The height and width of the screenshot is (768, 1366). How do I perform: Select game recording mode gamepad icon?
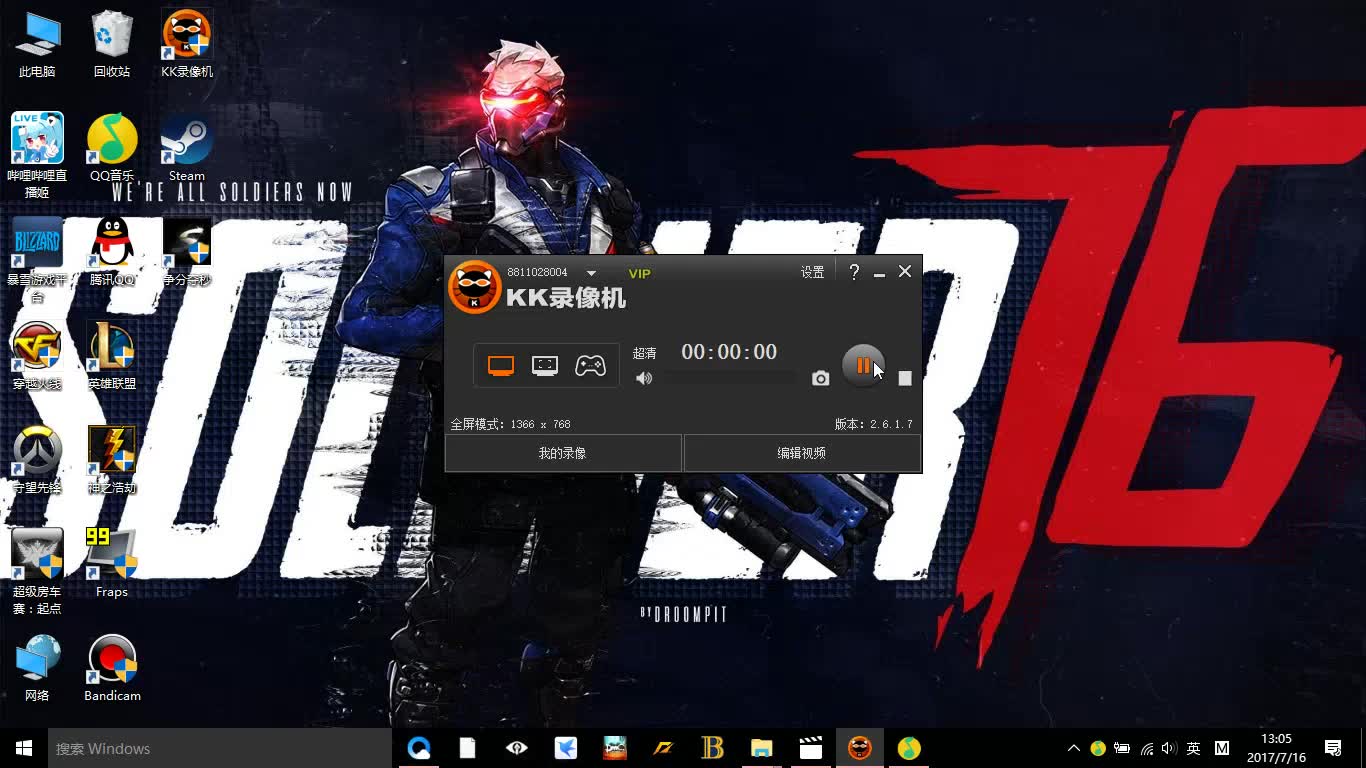click(x=590, y=366)
